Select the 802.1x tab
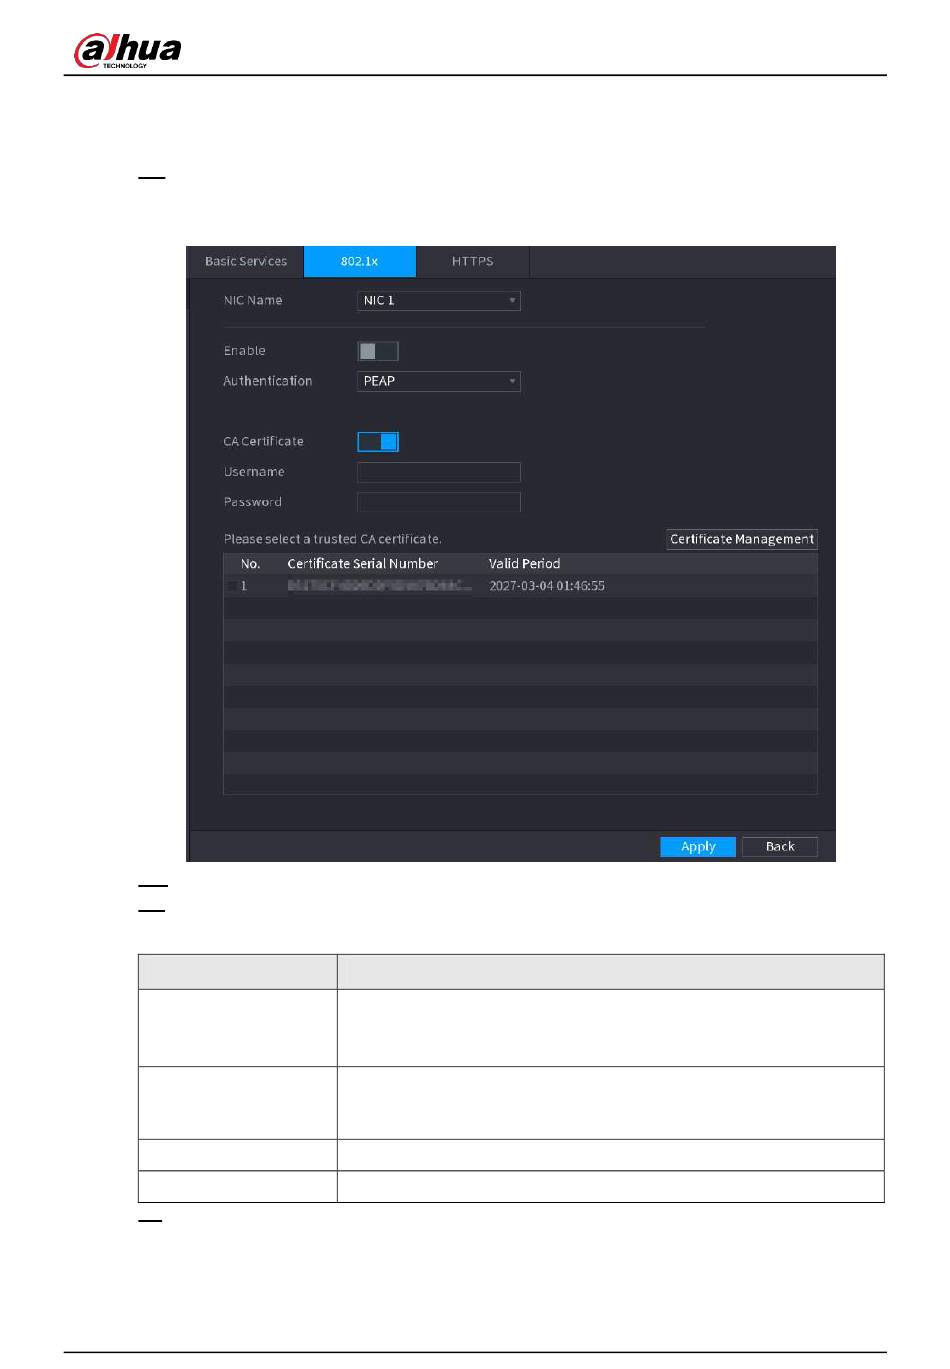Screen dimensions: 950x1369 (x=359, y=262)
